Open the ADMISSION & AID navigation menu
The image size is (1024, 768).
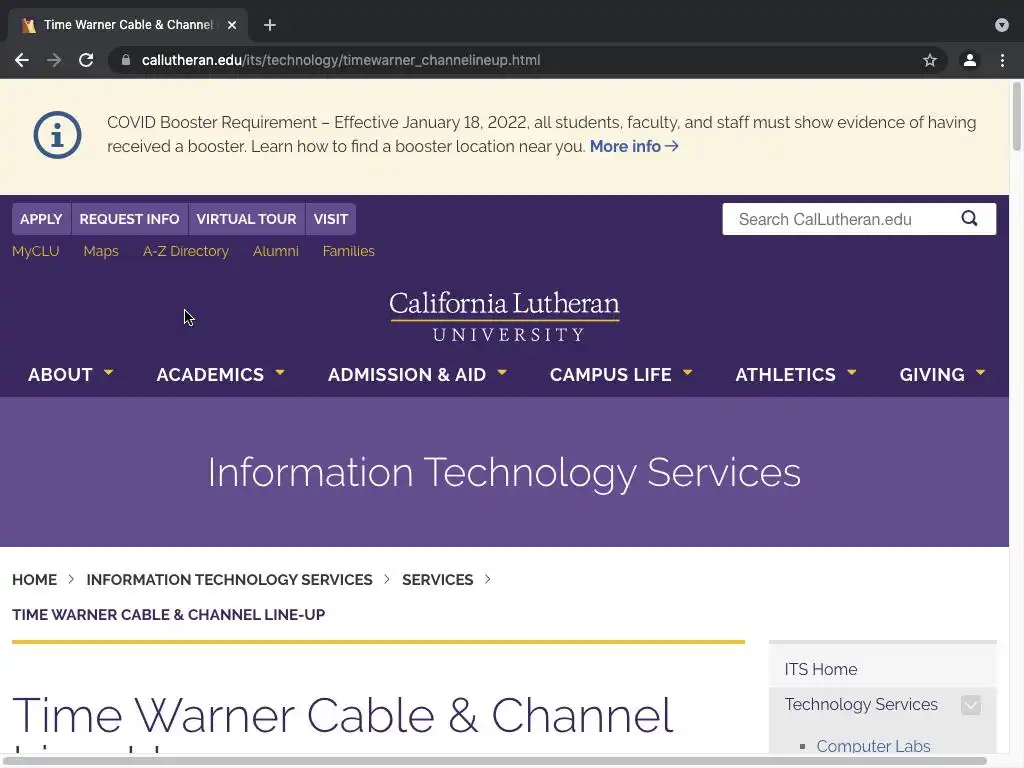(x=407, y=375)
